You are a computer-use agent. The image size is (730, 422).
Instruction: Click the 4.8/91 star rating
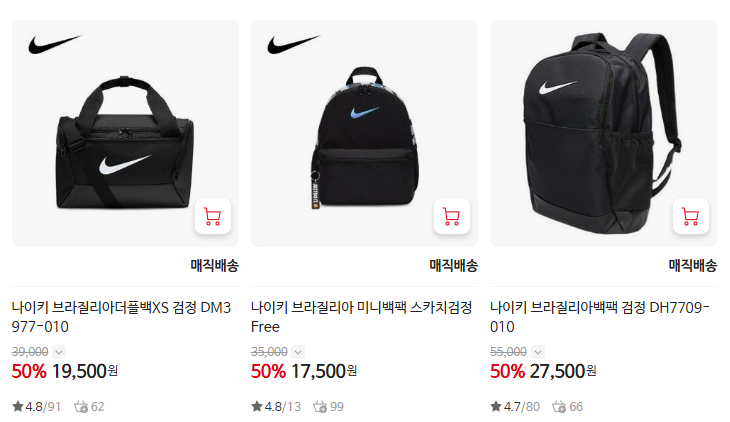(37, 407)
